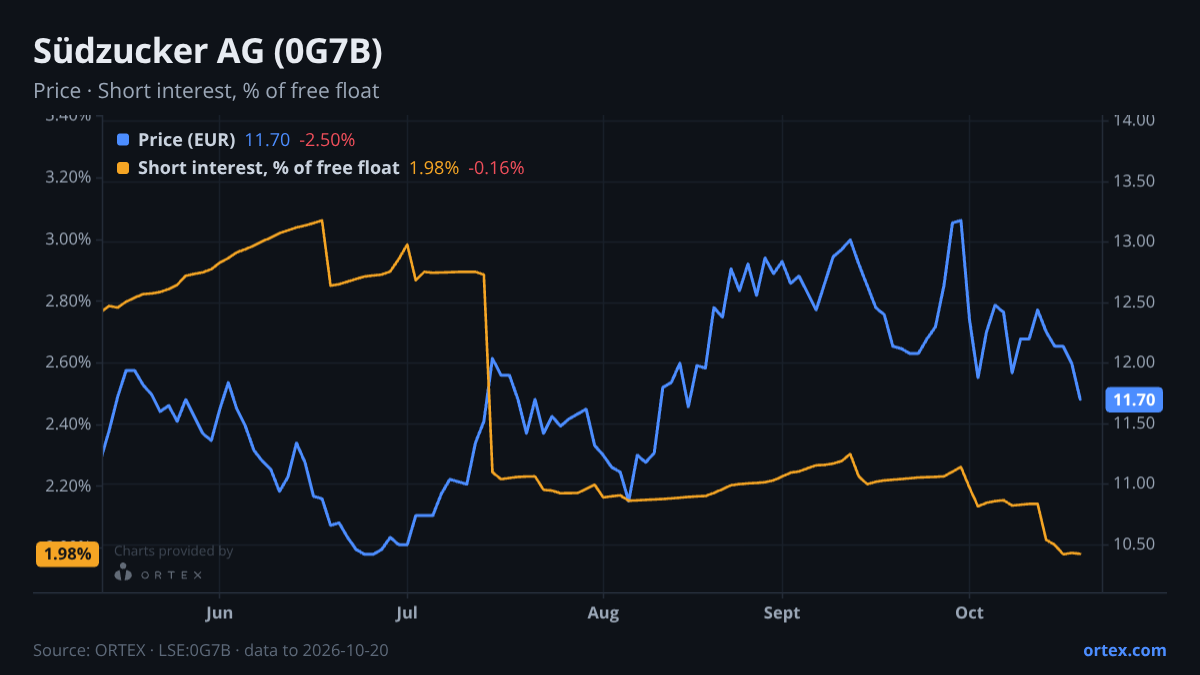Click the 3.20% left axis label
This screenshot has height=675, width=1200.
68,178
